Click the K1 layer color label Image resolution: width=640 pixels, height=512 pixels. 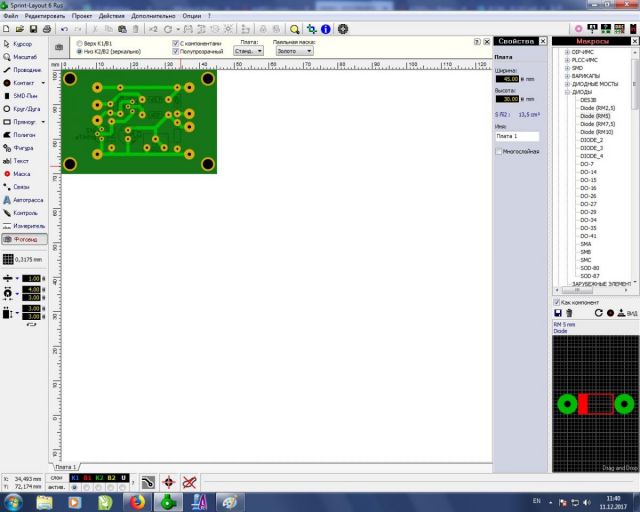point(76,478)
